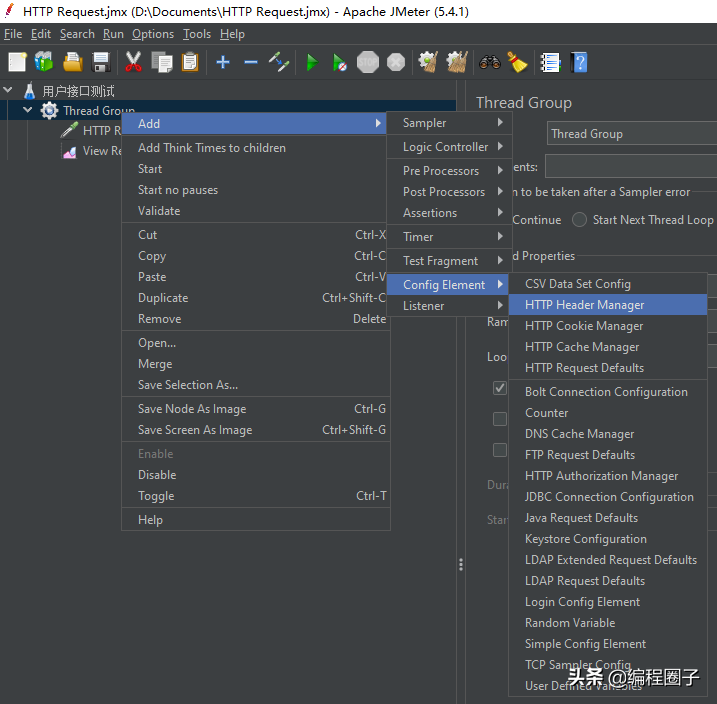Click Remove in the context menu

tap(255, 319)
